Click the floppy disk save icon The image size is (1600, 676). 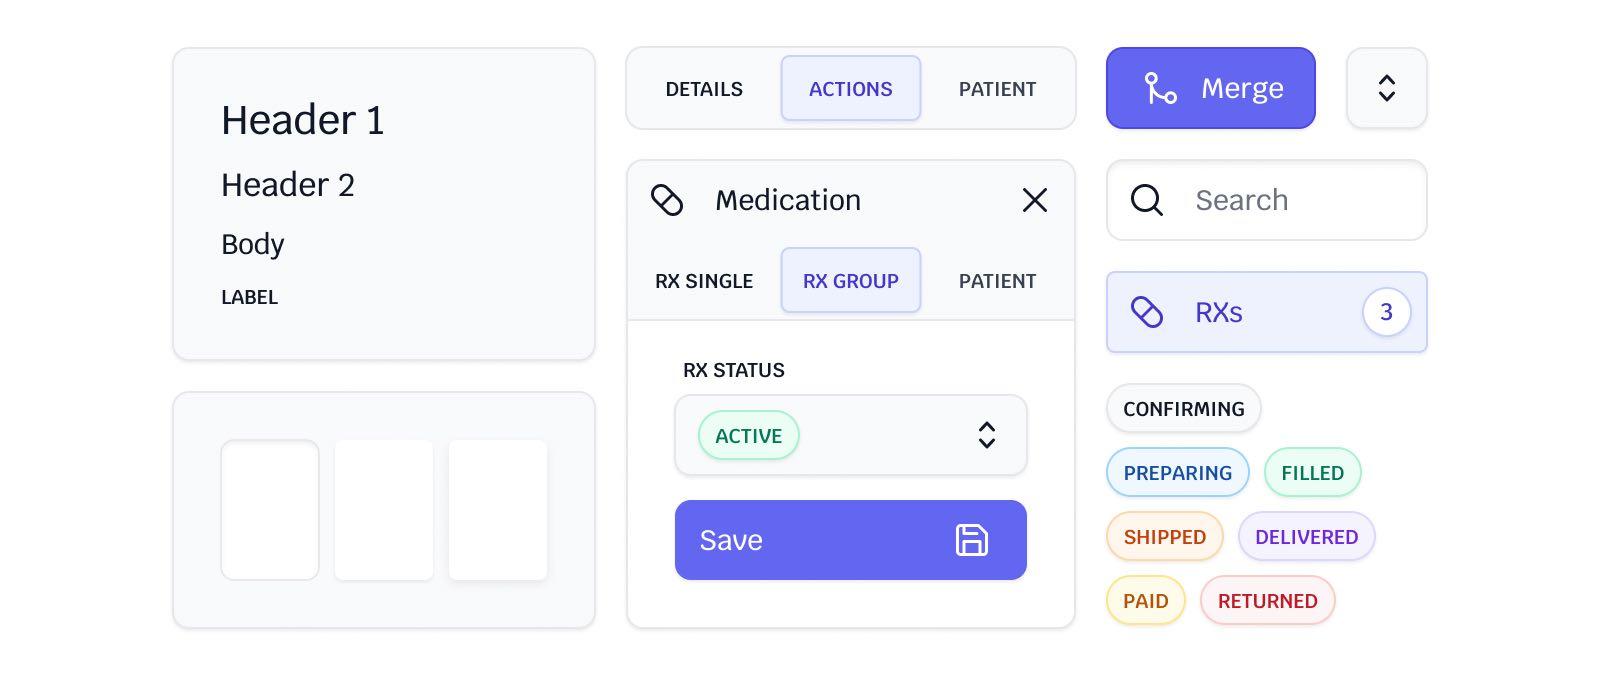[972, 540]
